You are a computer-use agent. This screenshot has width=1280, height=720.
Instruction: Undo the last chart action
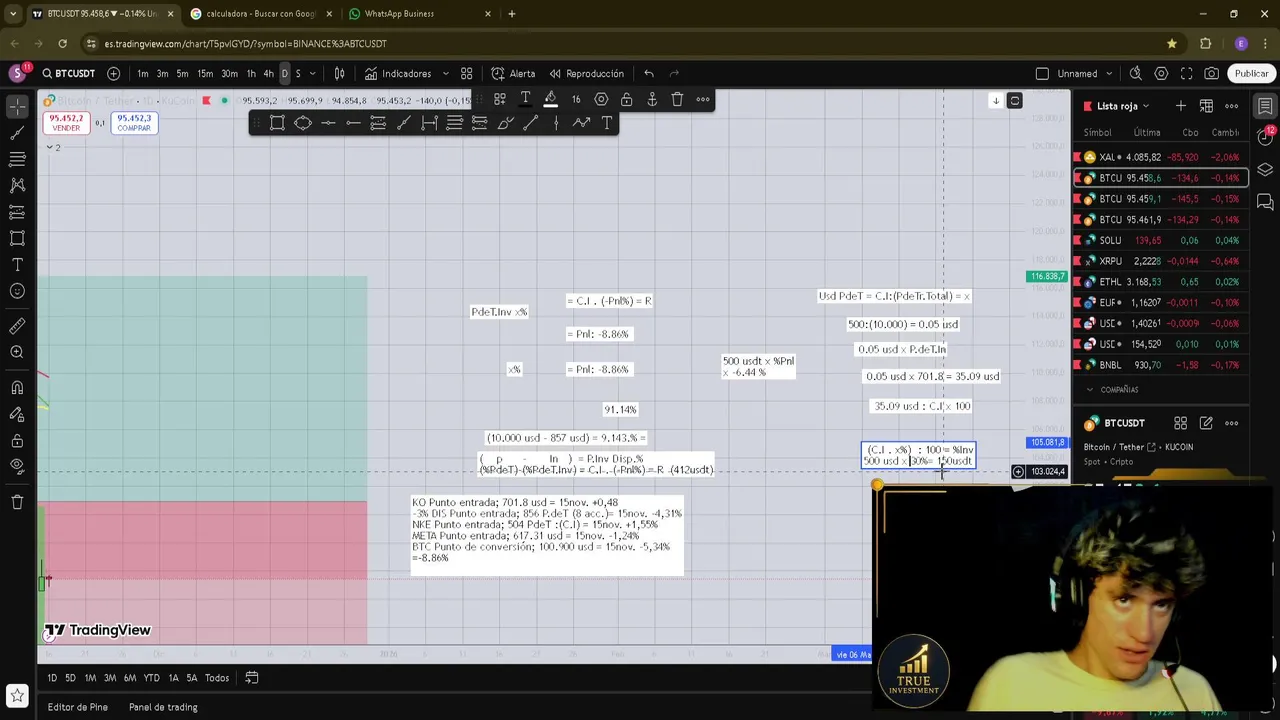click(x=649, y=73)
